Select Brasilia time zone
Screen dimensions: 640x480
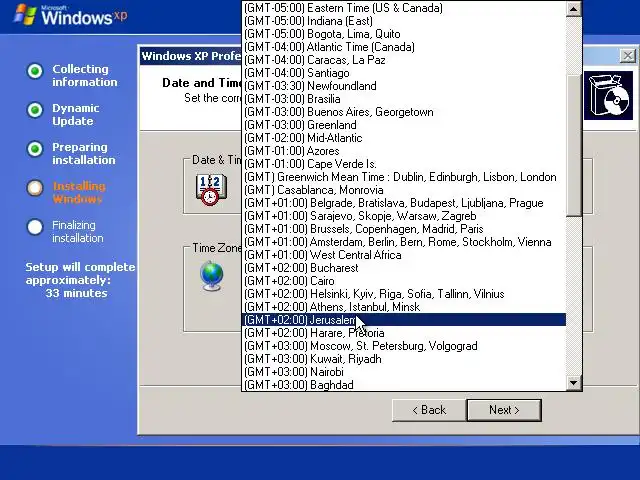tap(404, 99)
